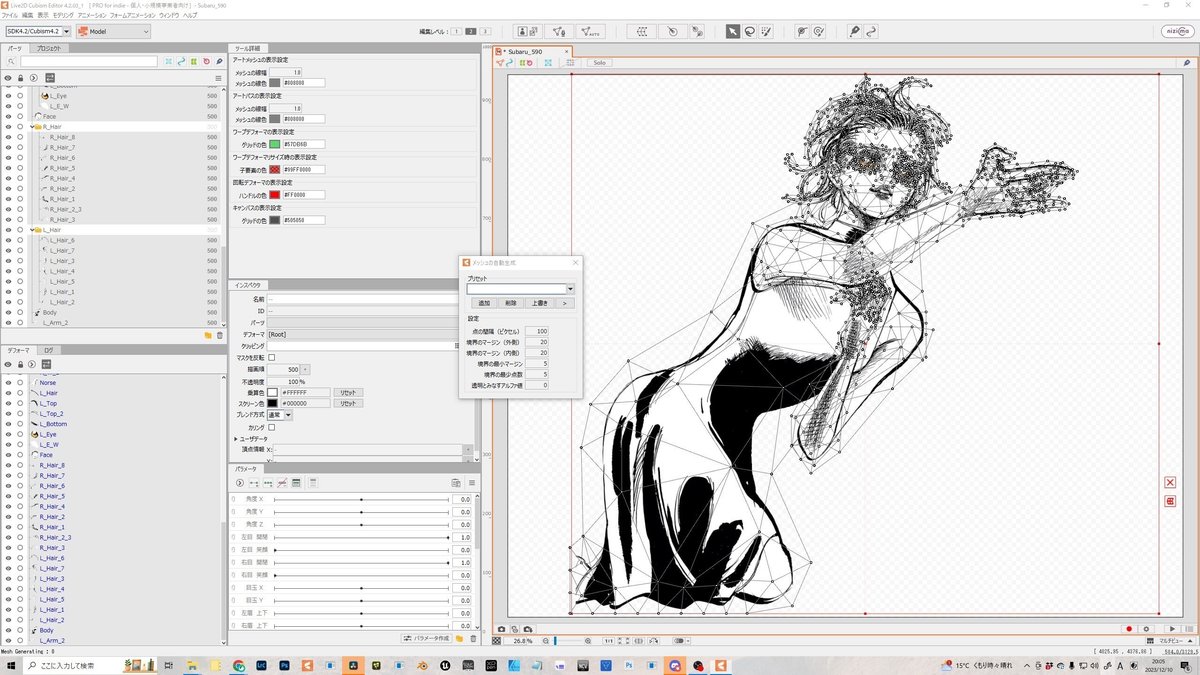Screen dimensions: 1200x675
Task: Click 削除 button in mesh dialog
Action: [510, 302]
